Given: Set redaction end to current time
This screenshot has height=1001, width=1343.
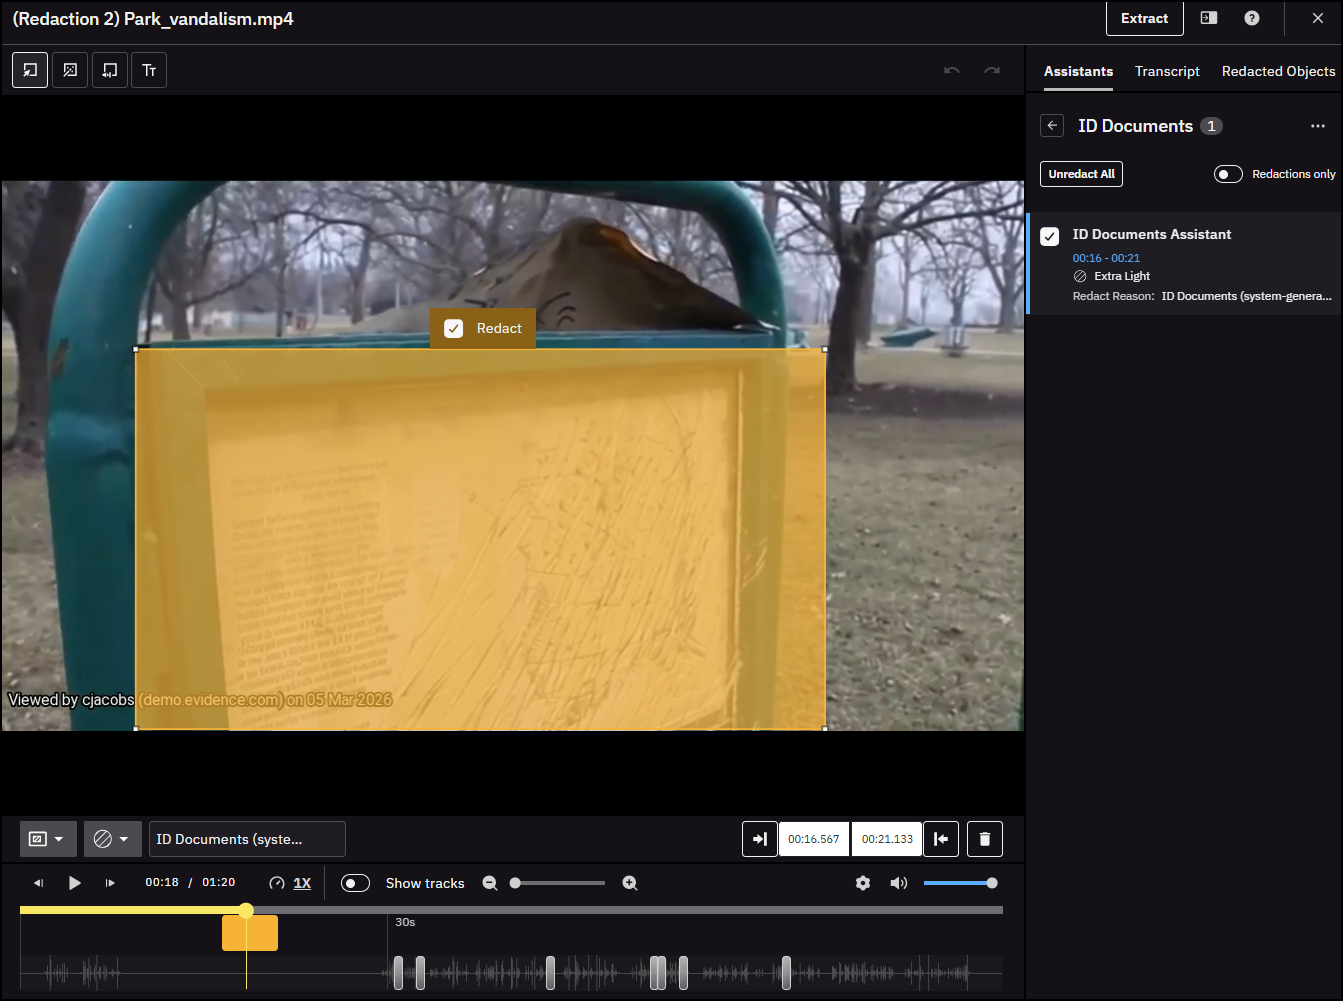Looking at the screenshot, I should (x=941, y=839).
